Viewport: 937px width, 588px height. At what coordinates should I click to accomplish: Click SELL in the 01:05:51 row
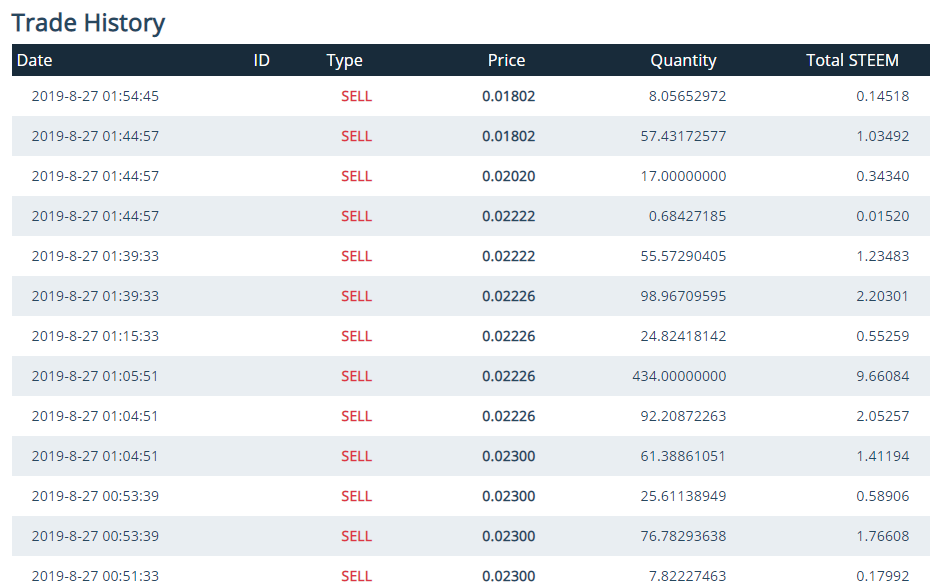(x=356, y=376)
